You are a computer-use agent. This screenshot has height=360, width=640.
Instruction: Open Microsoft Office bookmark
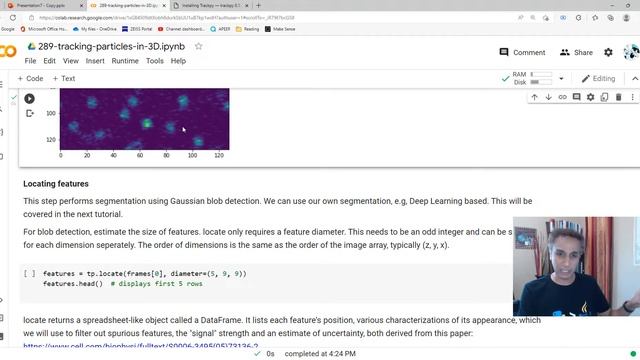(x=44, y=29)
